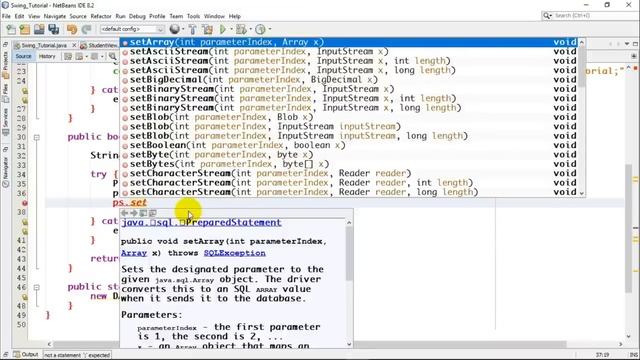This screenshot has height=360, width=640.
Task: Click the Redo toolbar icon
Action: click(x=86, y=29)
